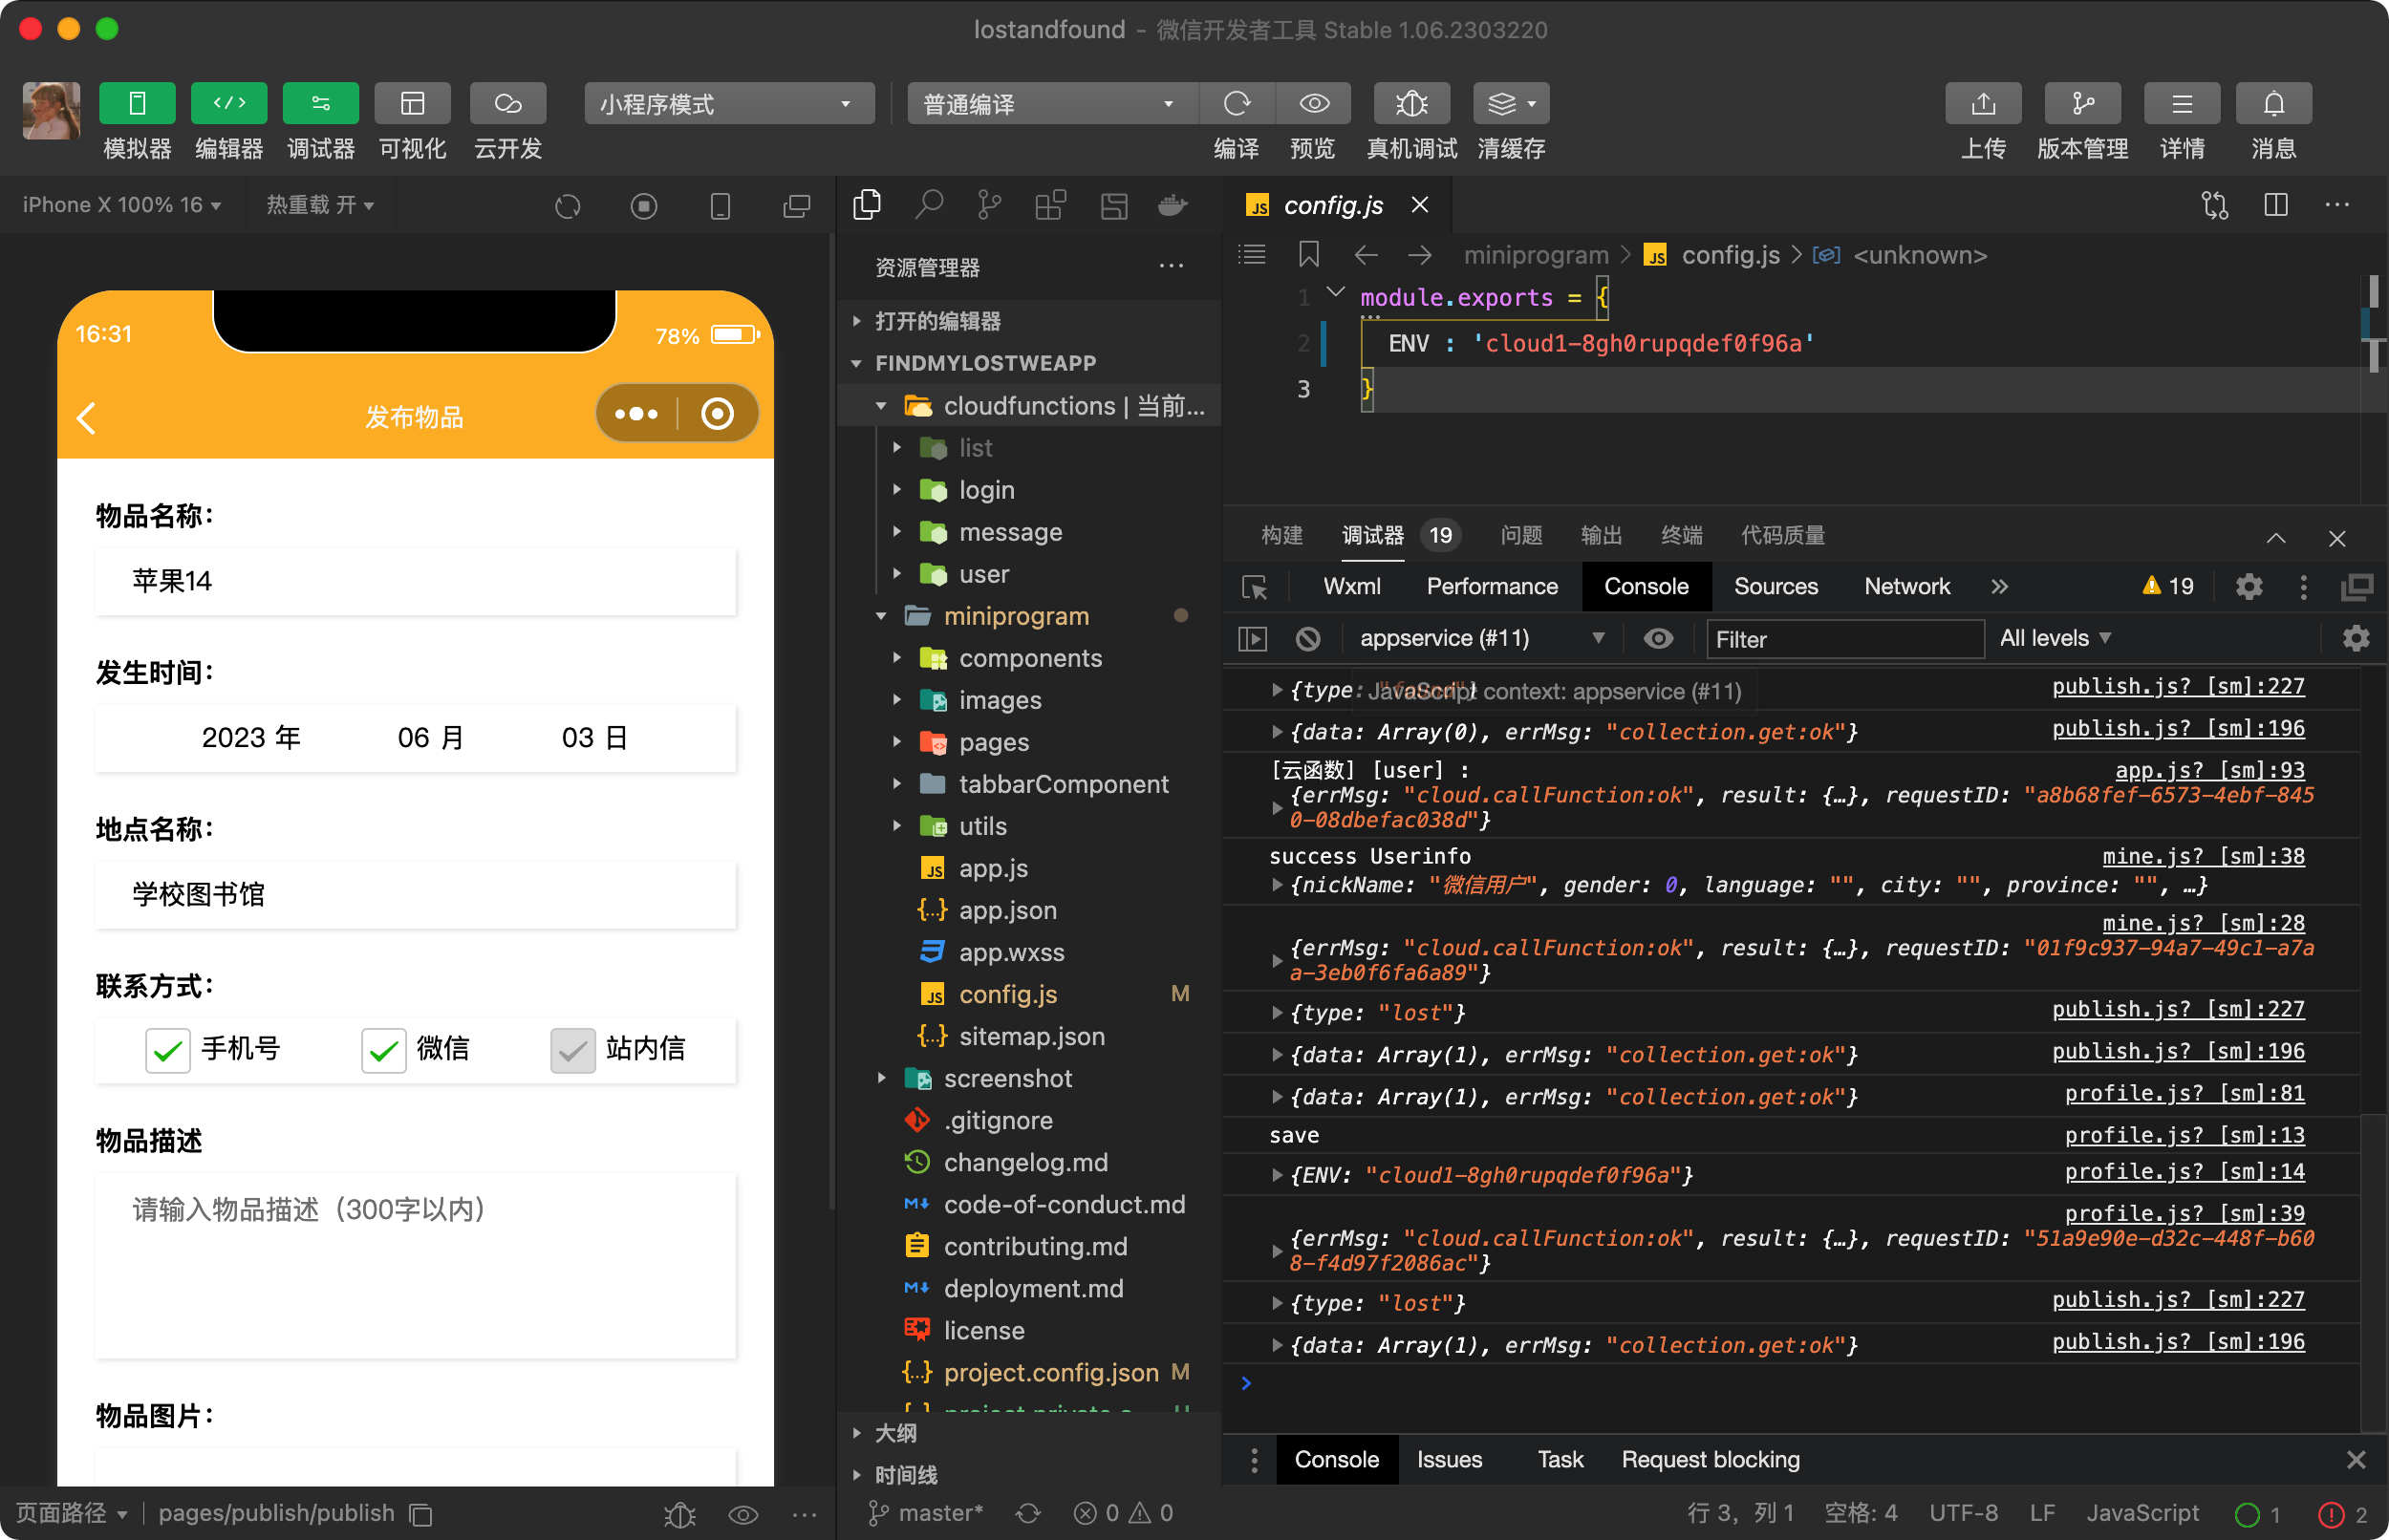Image resolution: width=2389 pixels, height=1540 pixels.
Task: Switch to the Sources devtools tab
Action: tap(1775, 587)
